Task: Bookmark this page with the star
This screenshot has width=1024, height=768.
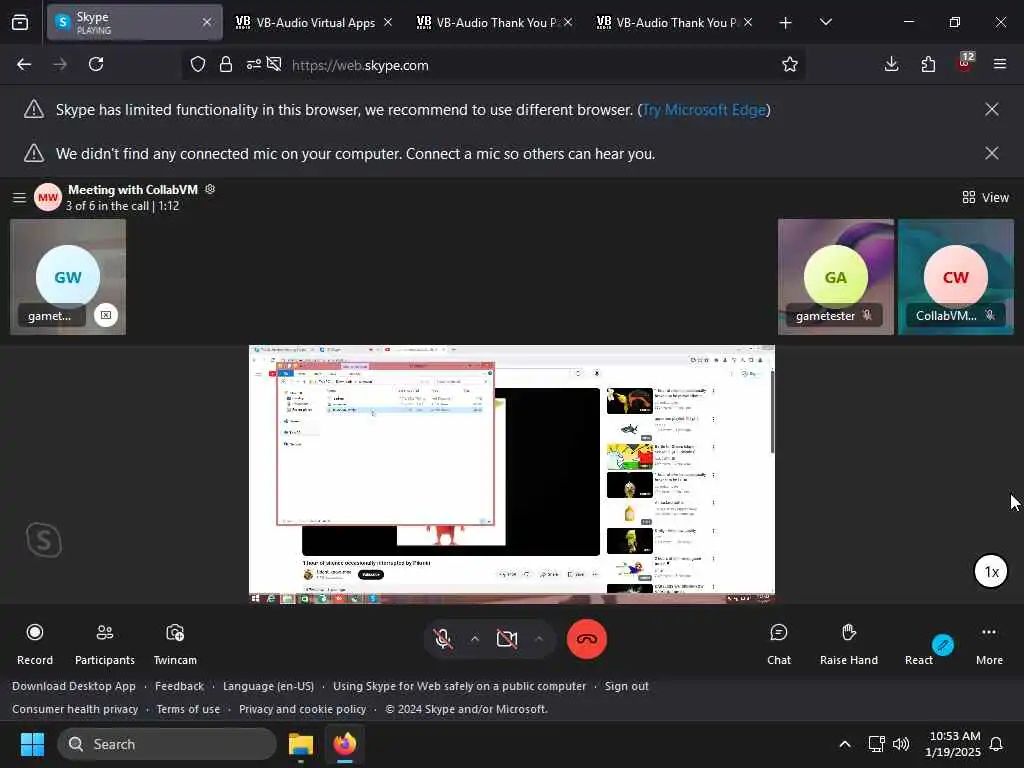Action: tap(790, 64)
